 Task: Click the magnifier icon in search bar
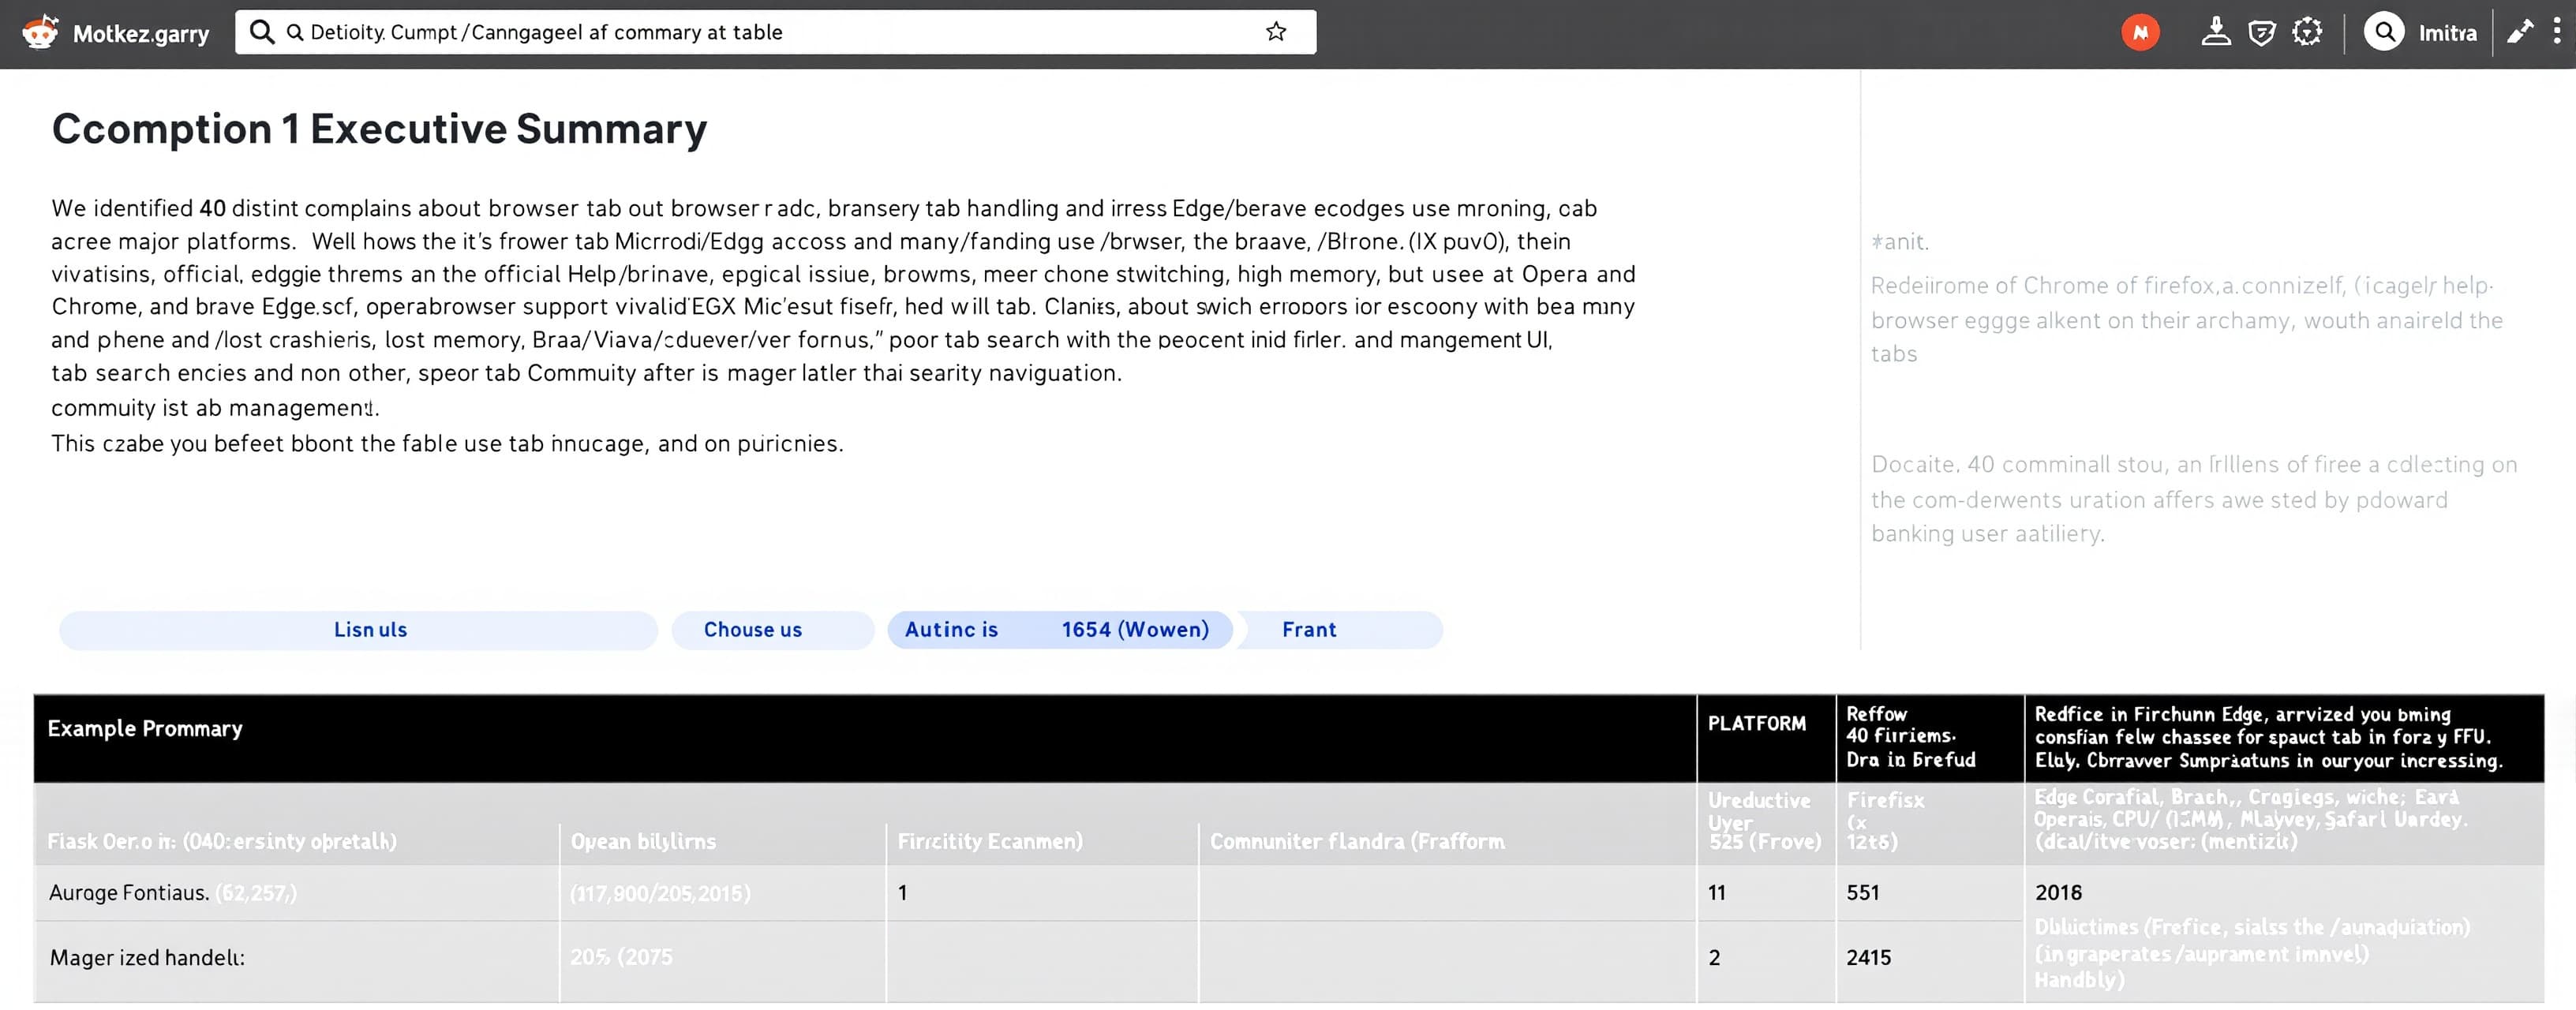262,32
